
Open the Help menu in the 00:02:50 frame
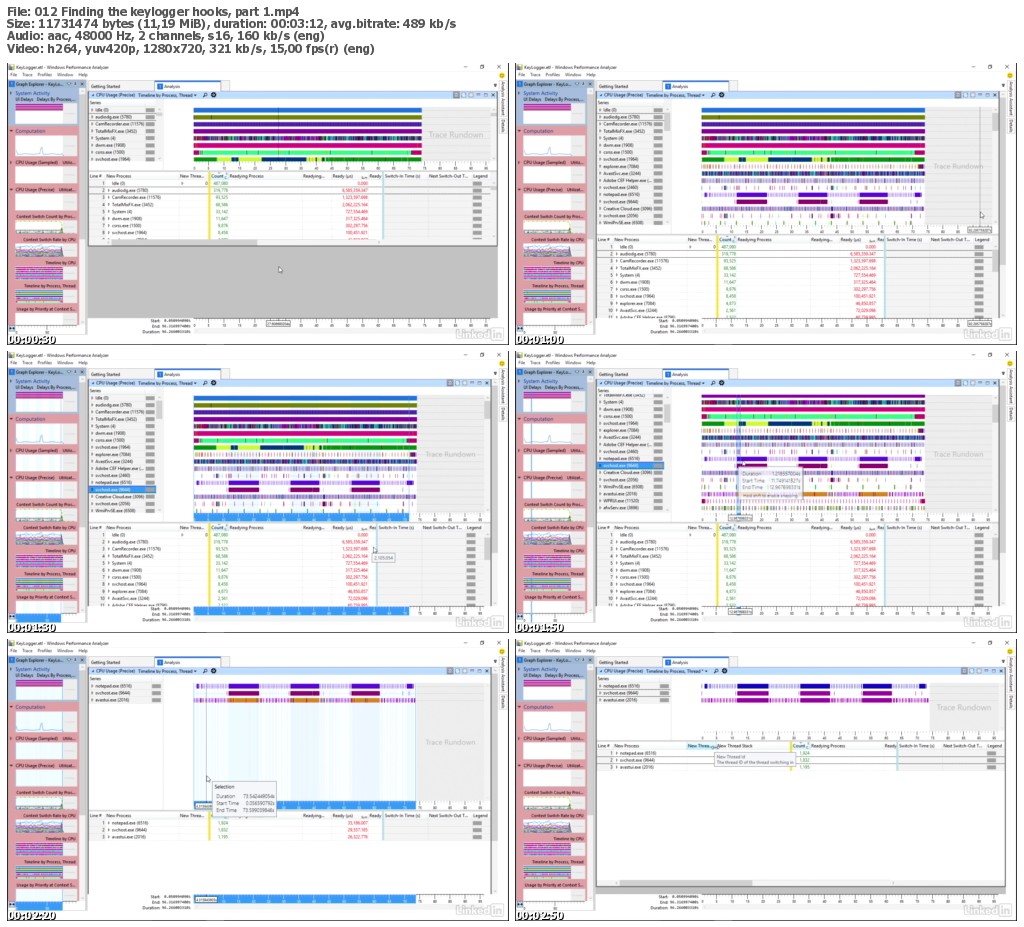(x=591, y=651)
